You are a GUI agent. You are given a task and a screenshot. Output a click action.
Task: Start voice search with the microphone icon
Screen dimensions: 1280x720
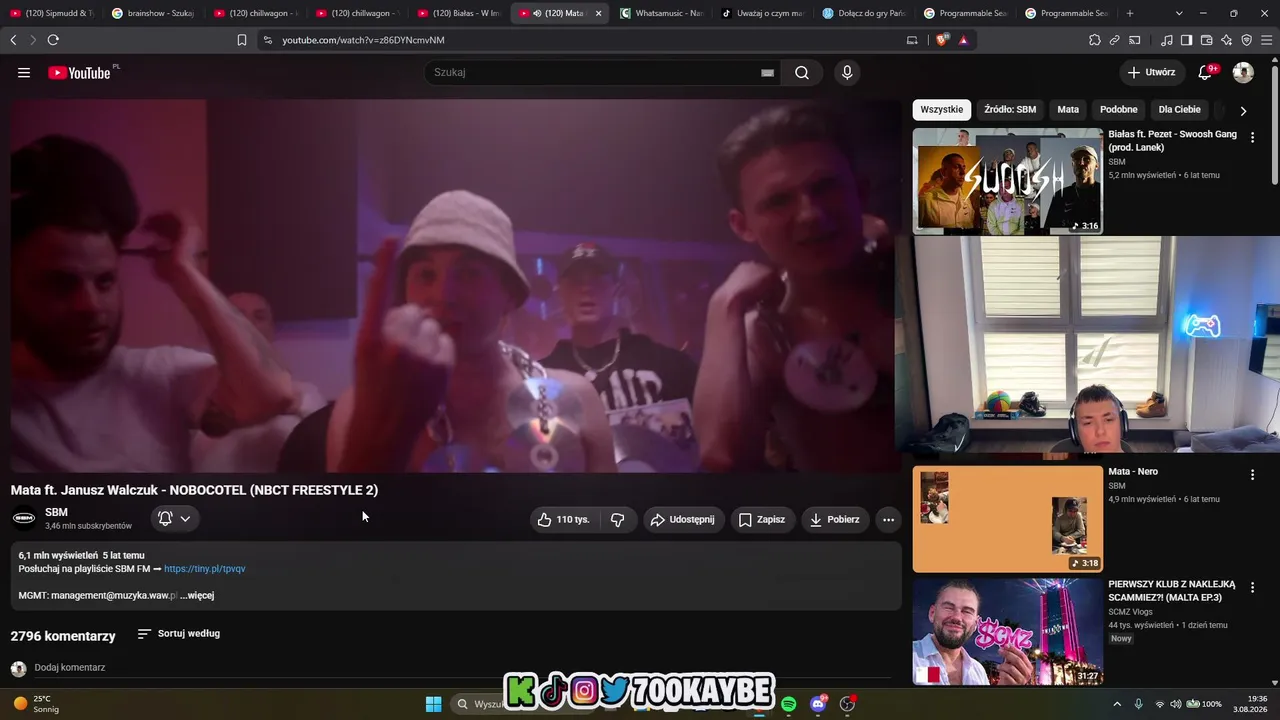[x=847, y=72]
